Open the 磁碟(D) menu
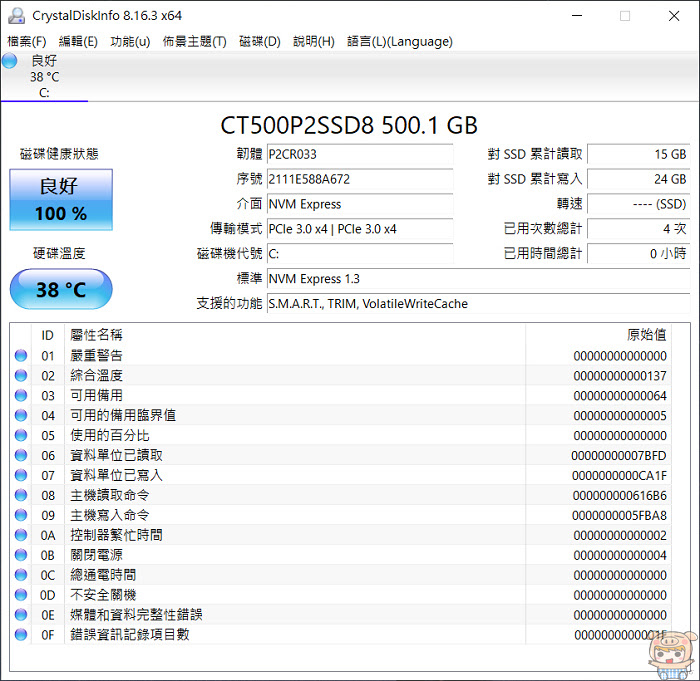The width and height of the screenshot is (700, 681). click(260, 42)
